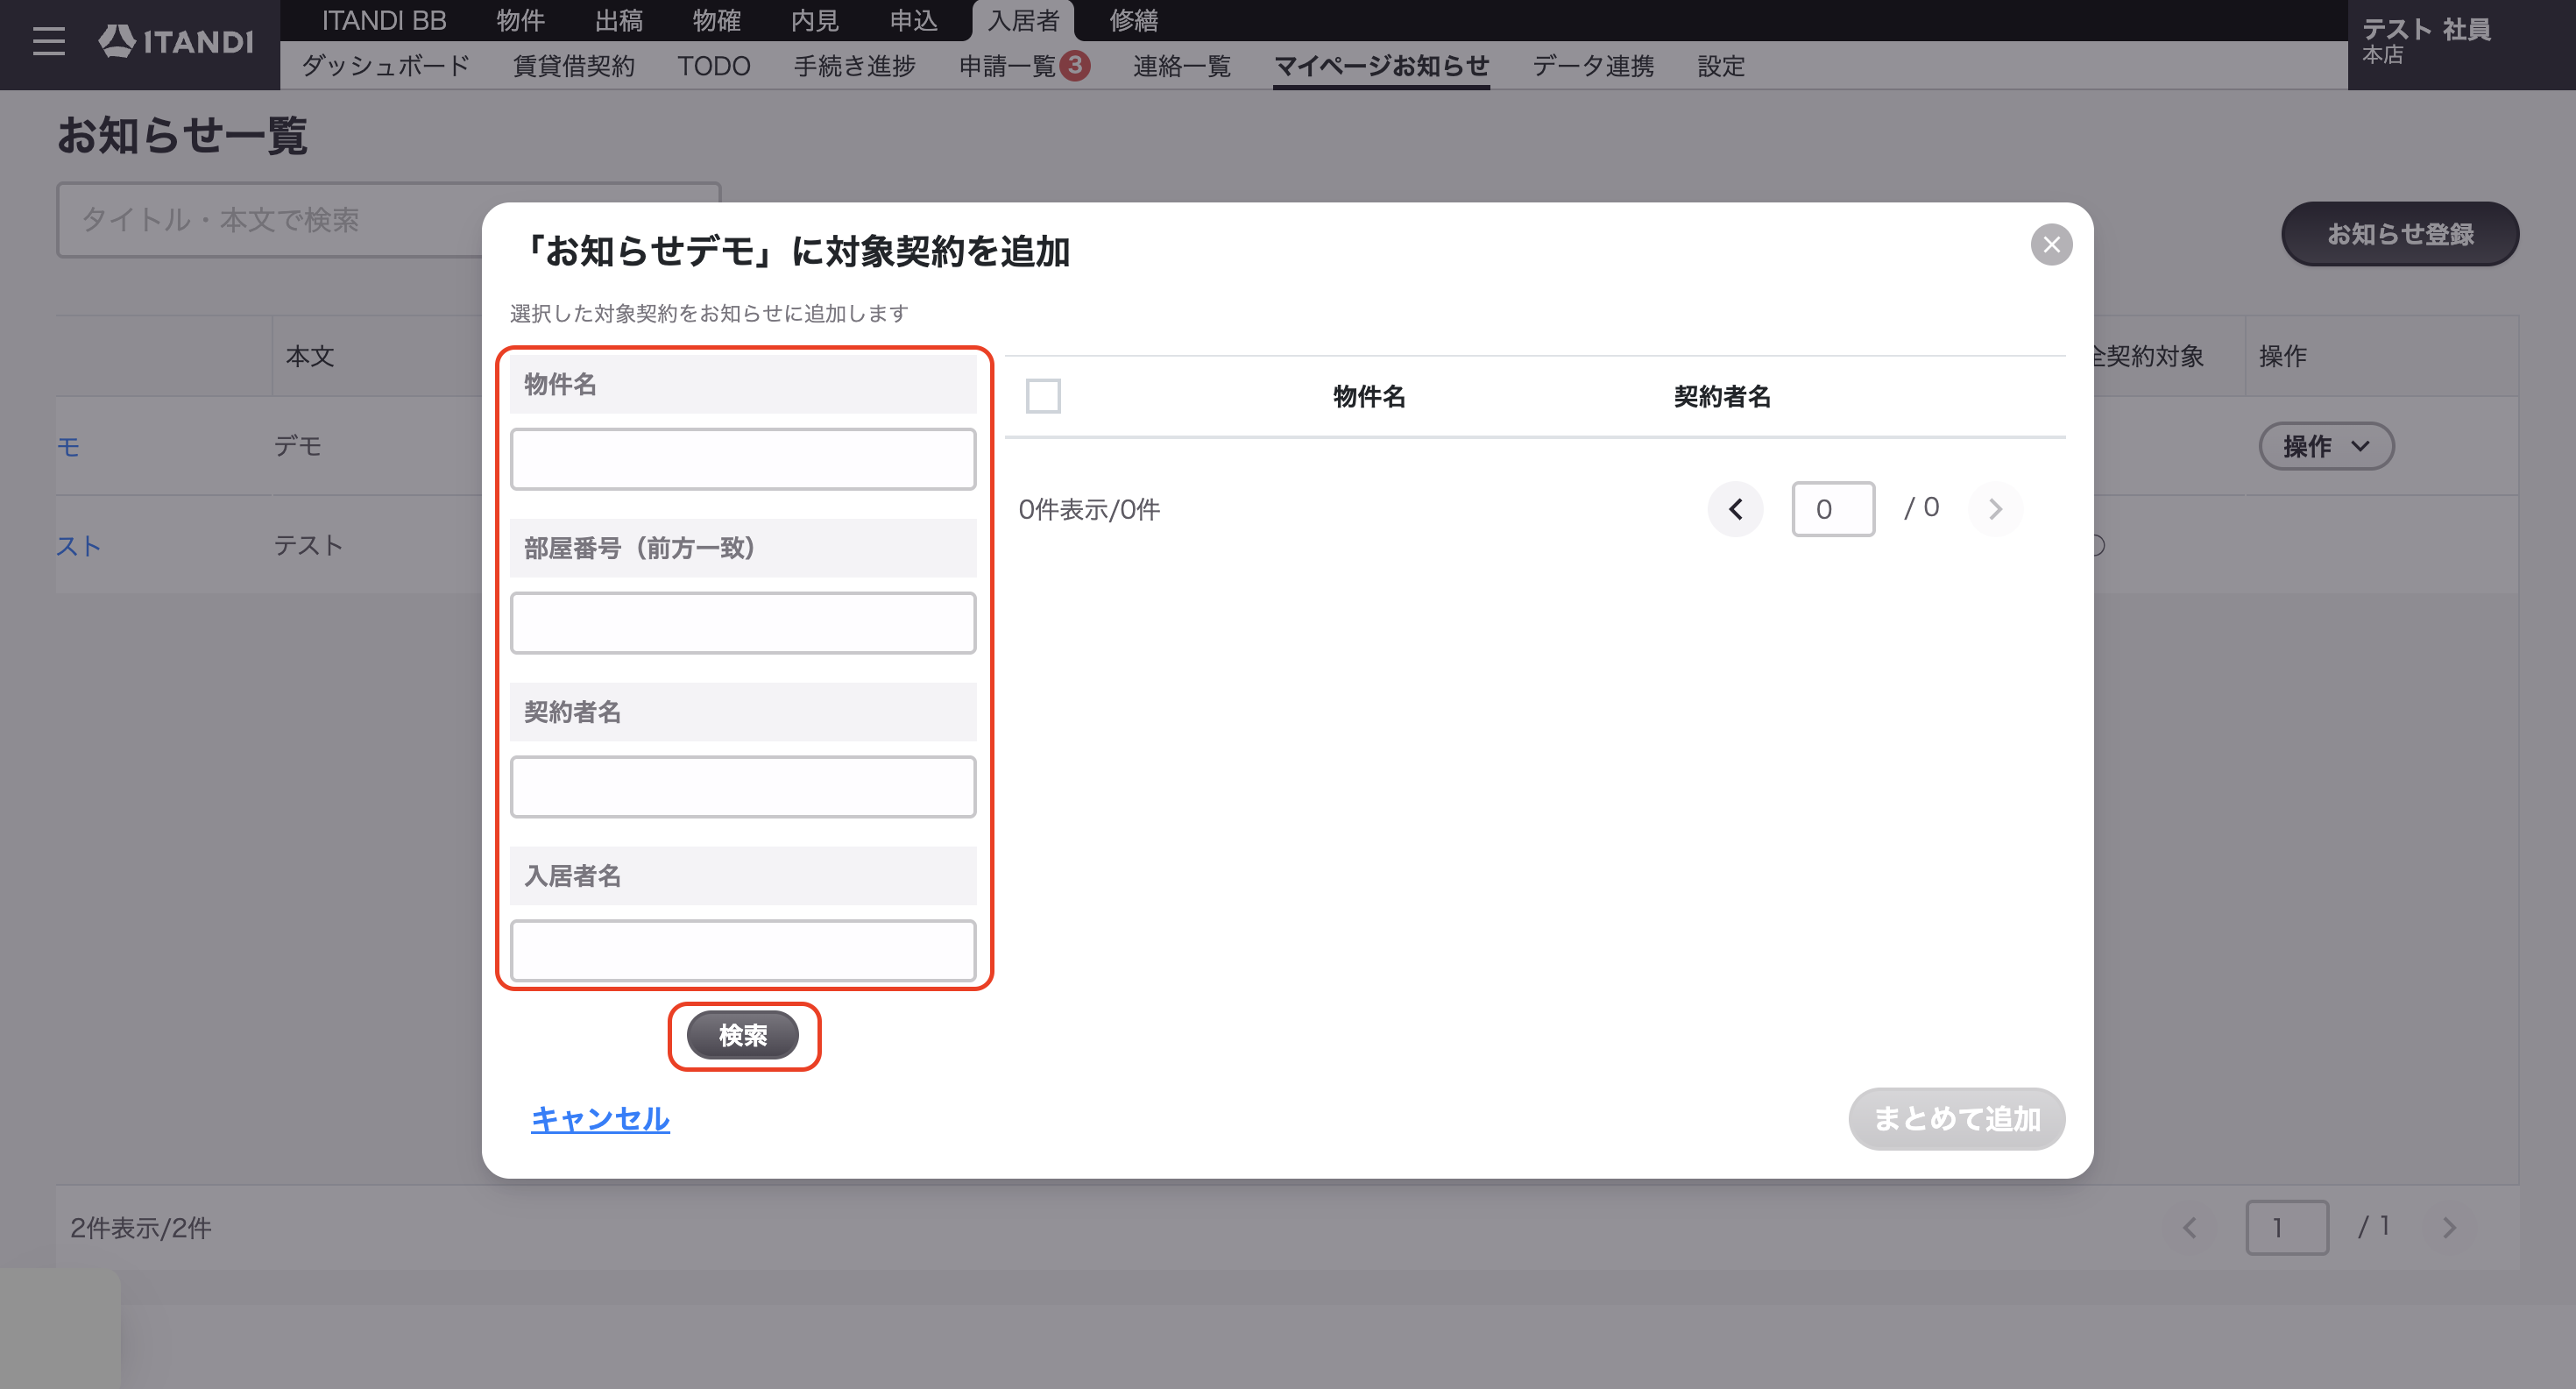Click the 操作 column header
Viewport: 2576px width, 1389px height.
2283,356
